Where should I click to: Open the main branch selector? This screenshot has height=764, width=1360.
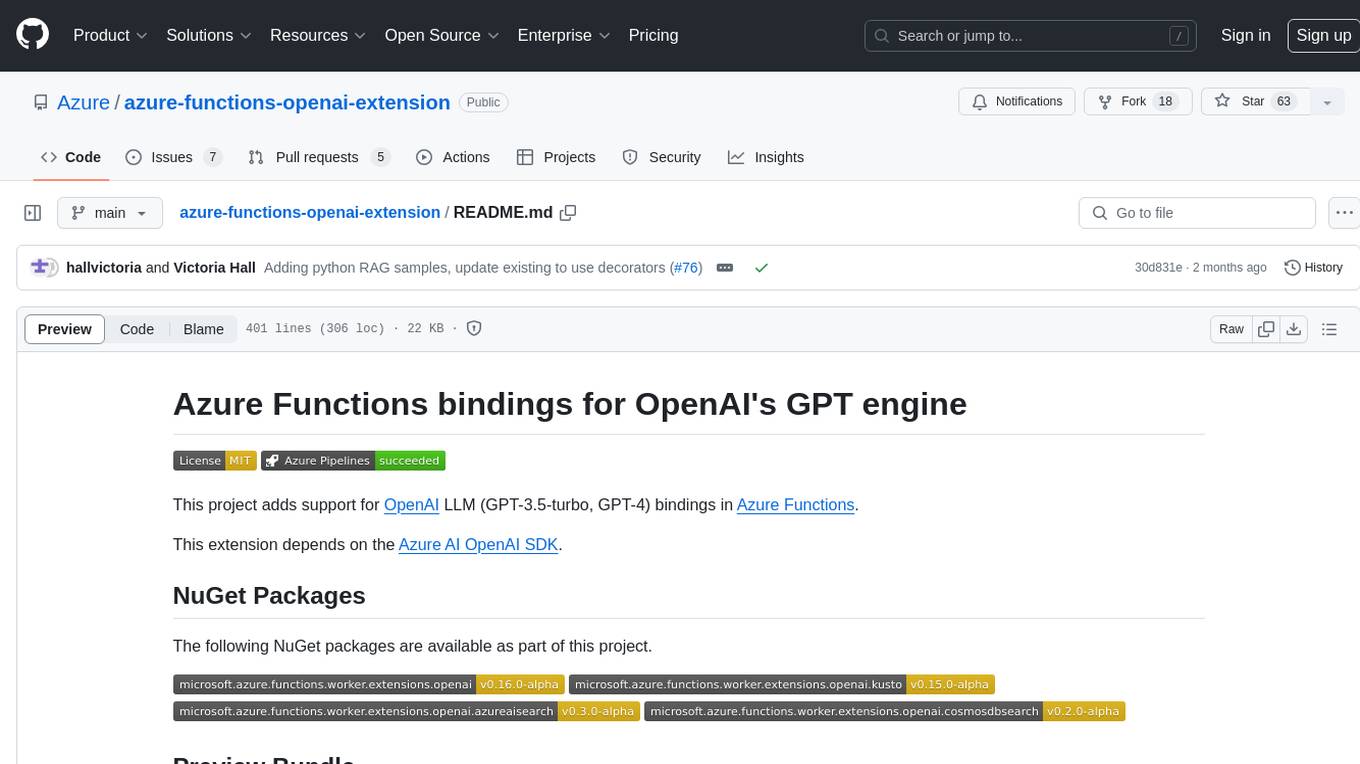pyautogui.click(x=109, y=213)
